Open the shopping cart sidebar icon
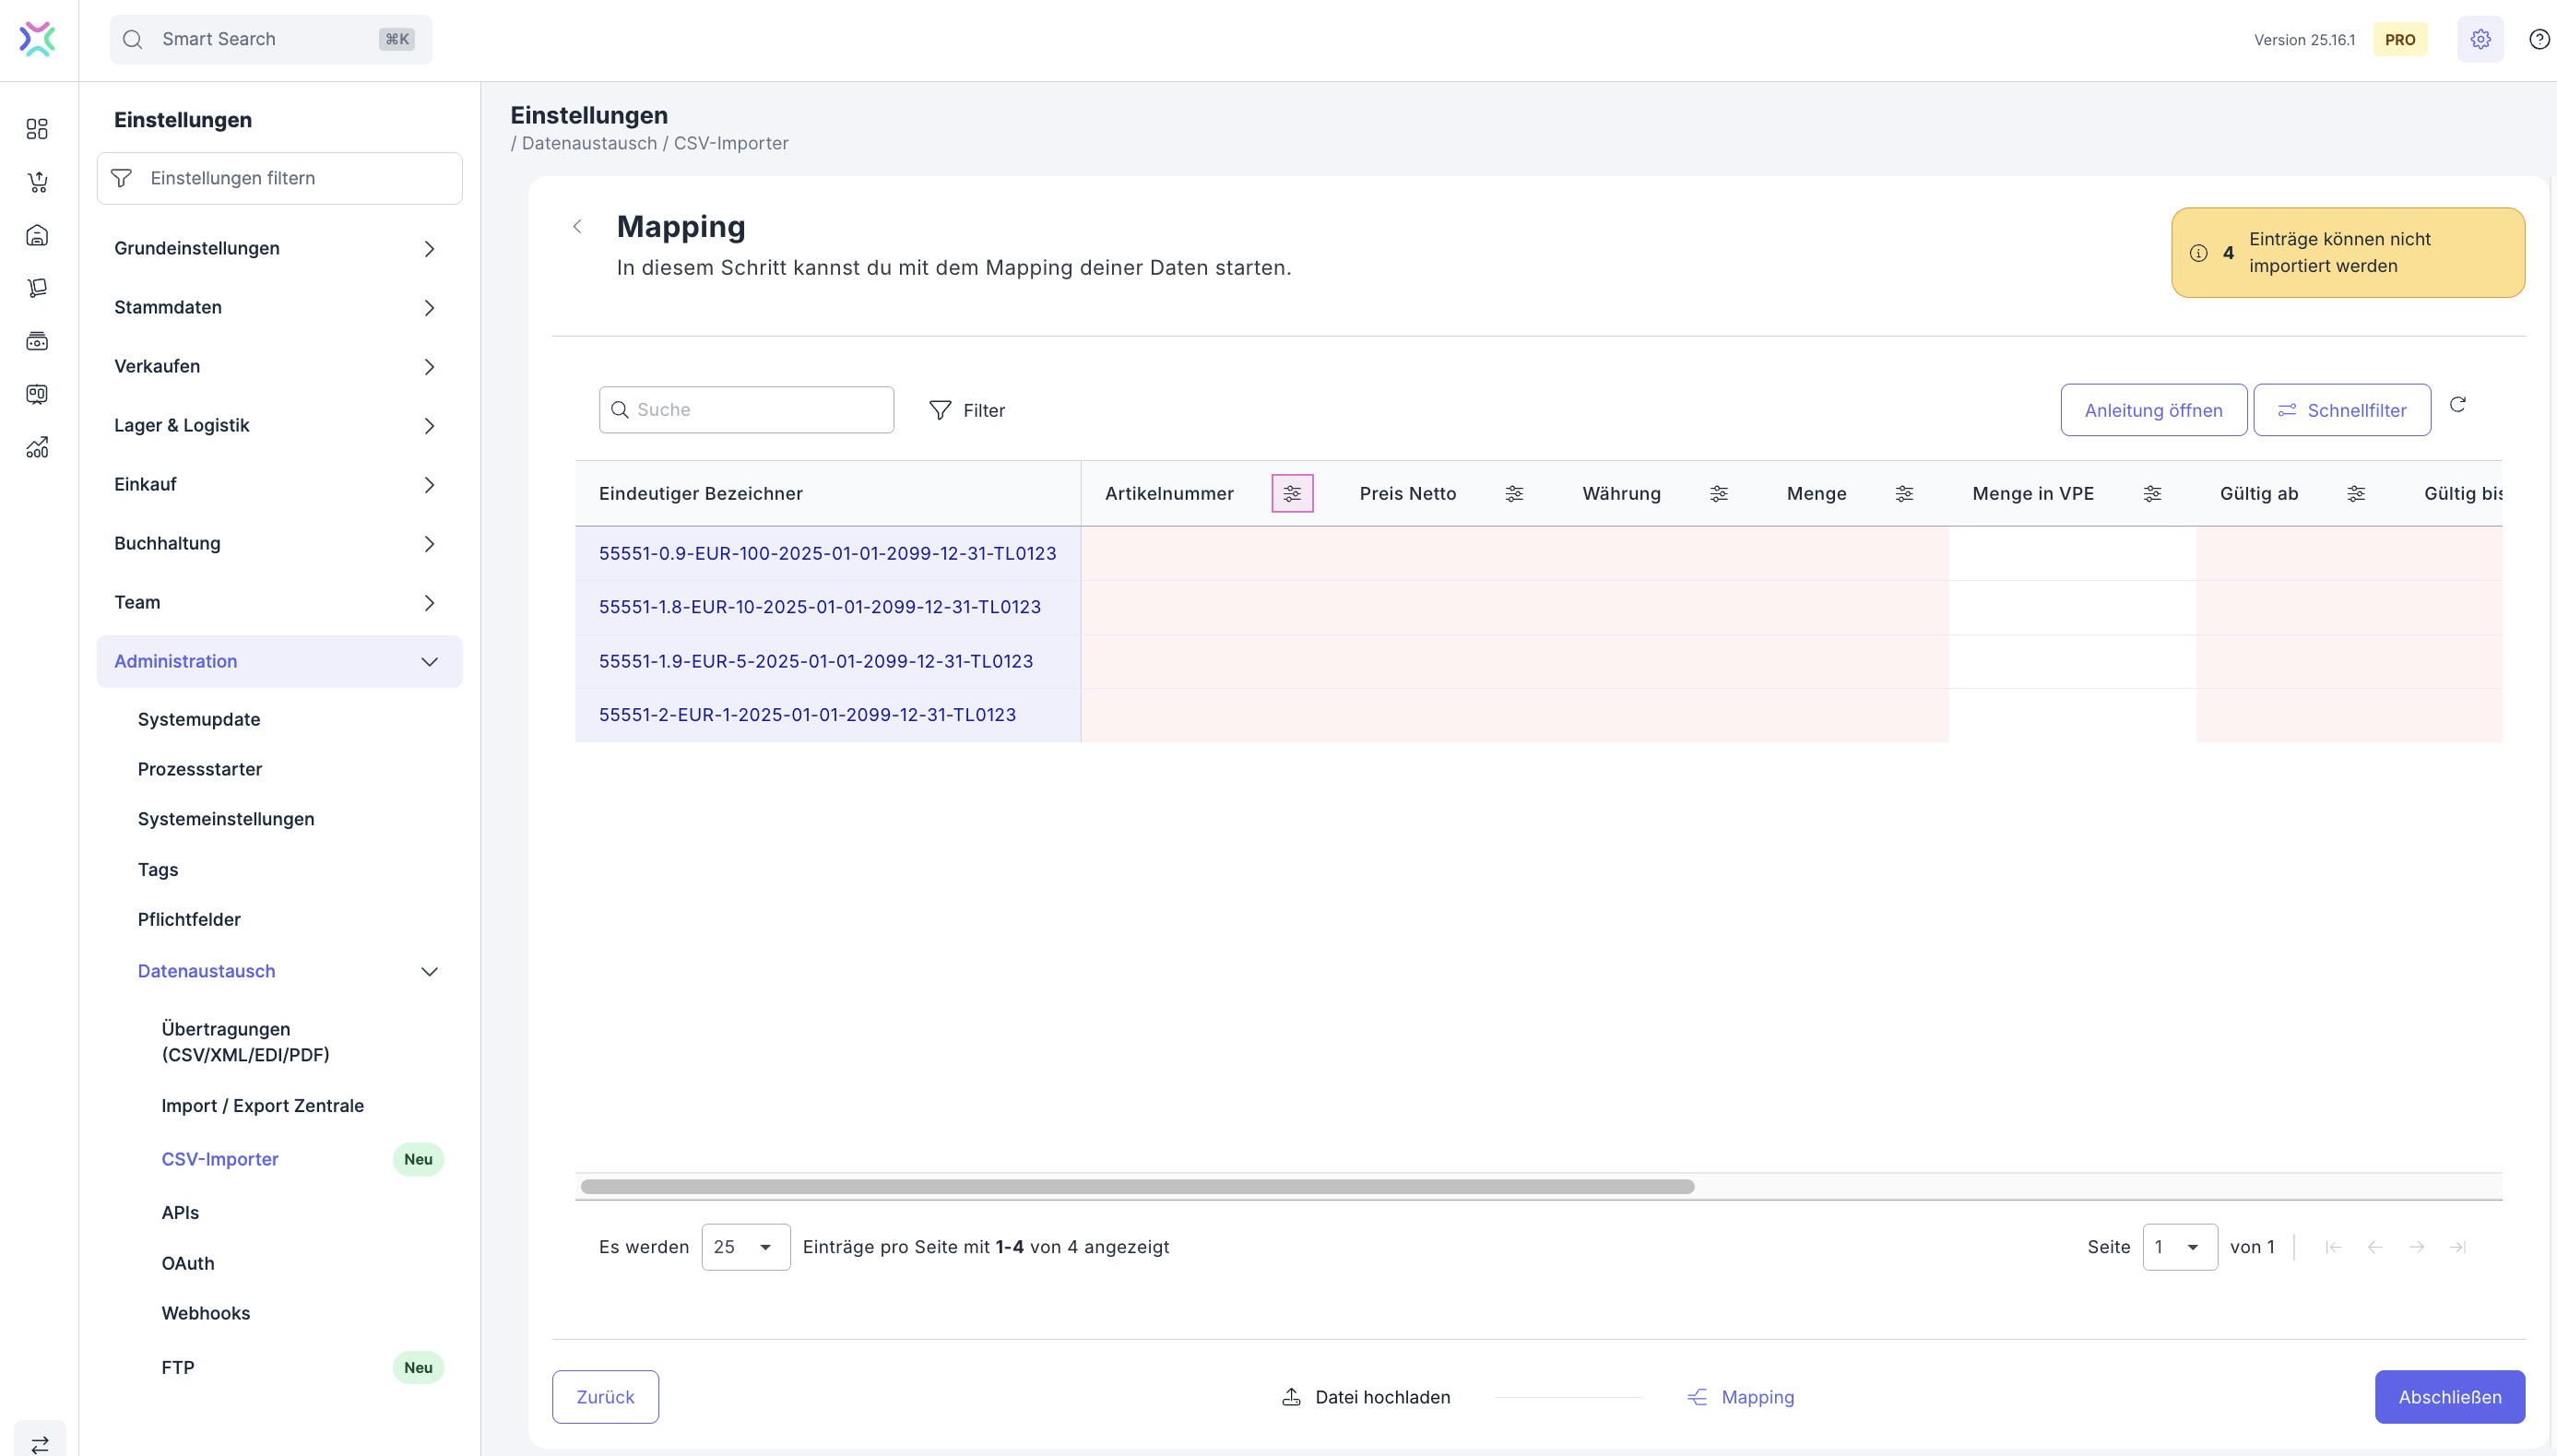The height and width of the screenshot is (1456, 2557). pyautogui.click(x=37, y=182)
